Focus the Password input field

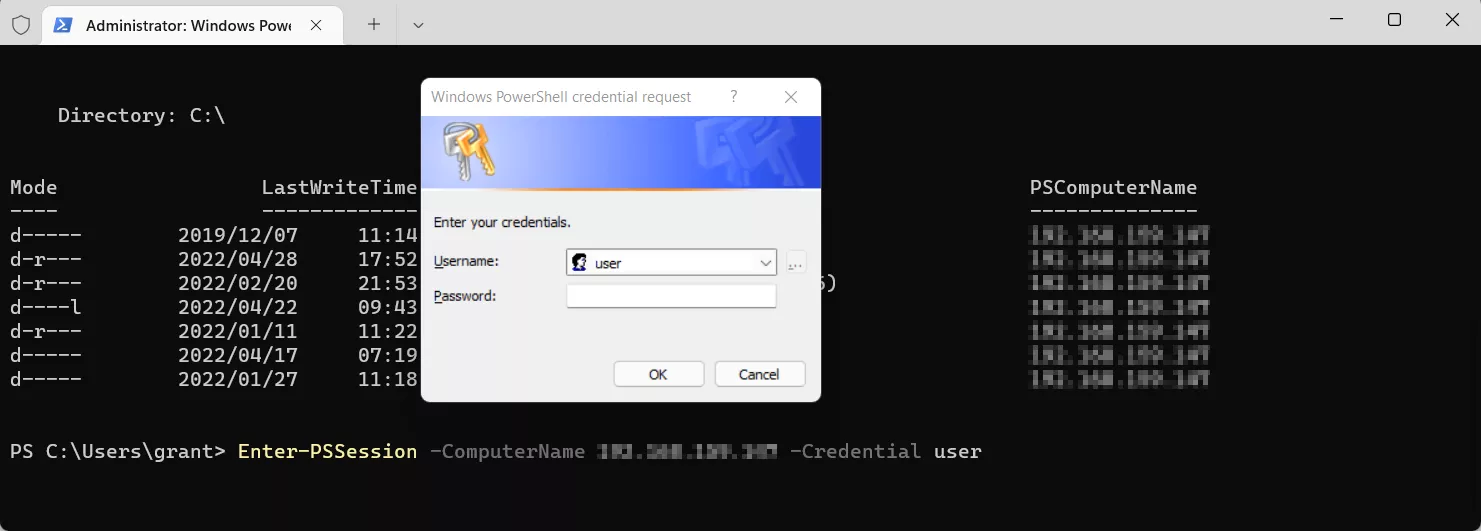[671, 296]
